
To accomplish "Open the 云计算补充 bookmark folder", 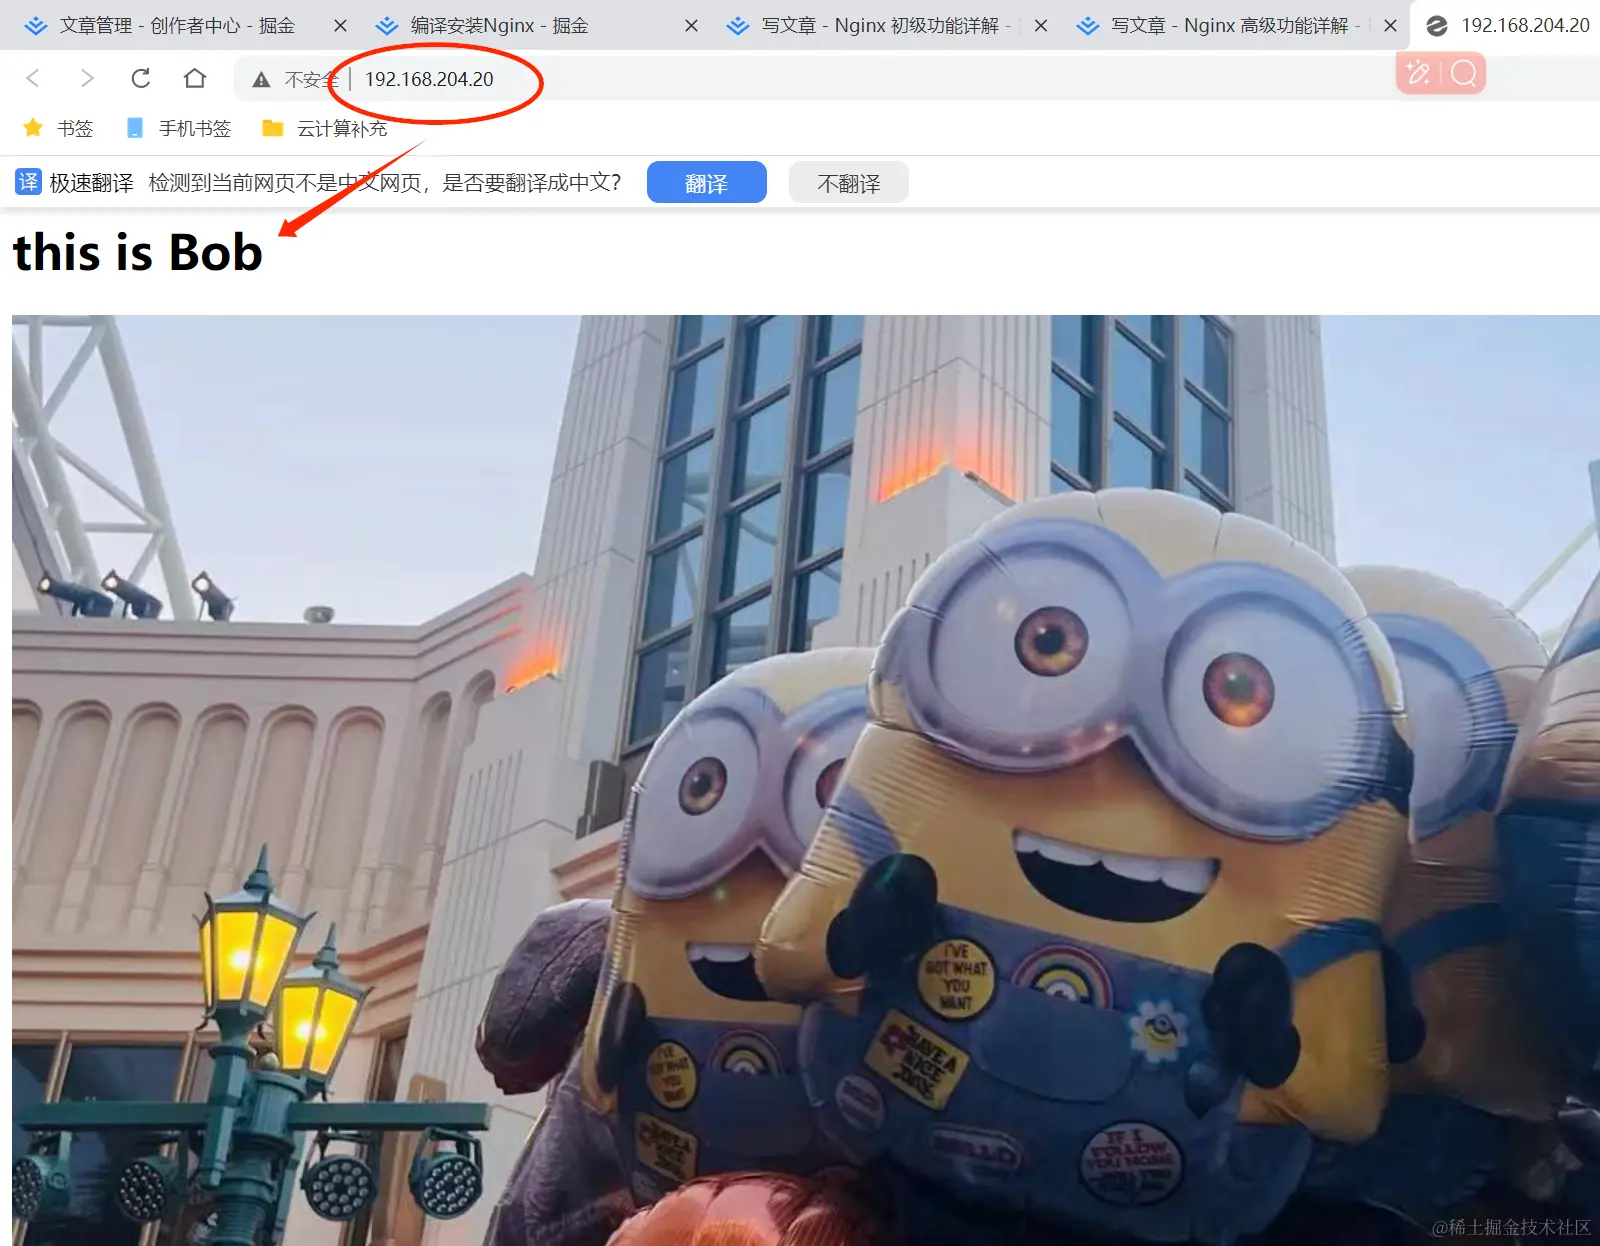I will pyautogui.click(x=324, y=128).
